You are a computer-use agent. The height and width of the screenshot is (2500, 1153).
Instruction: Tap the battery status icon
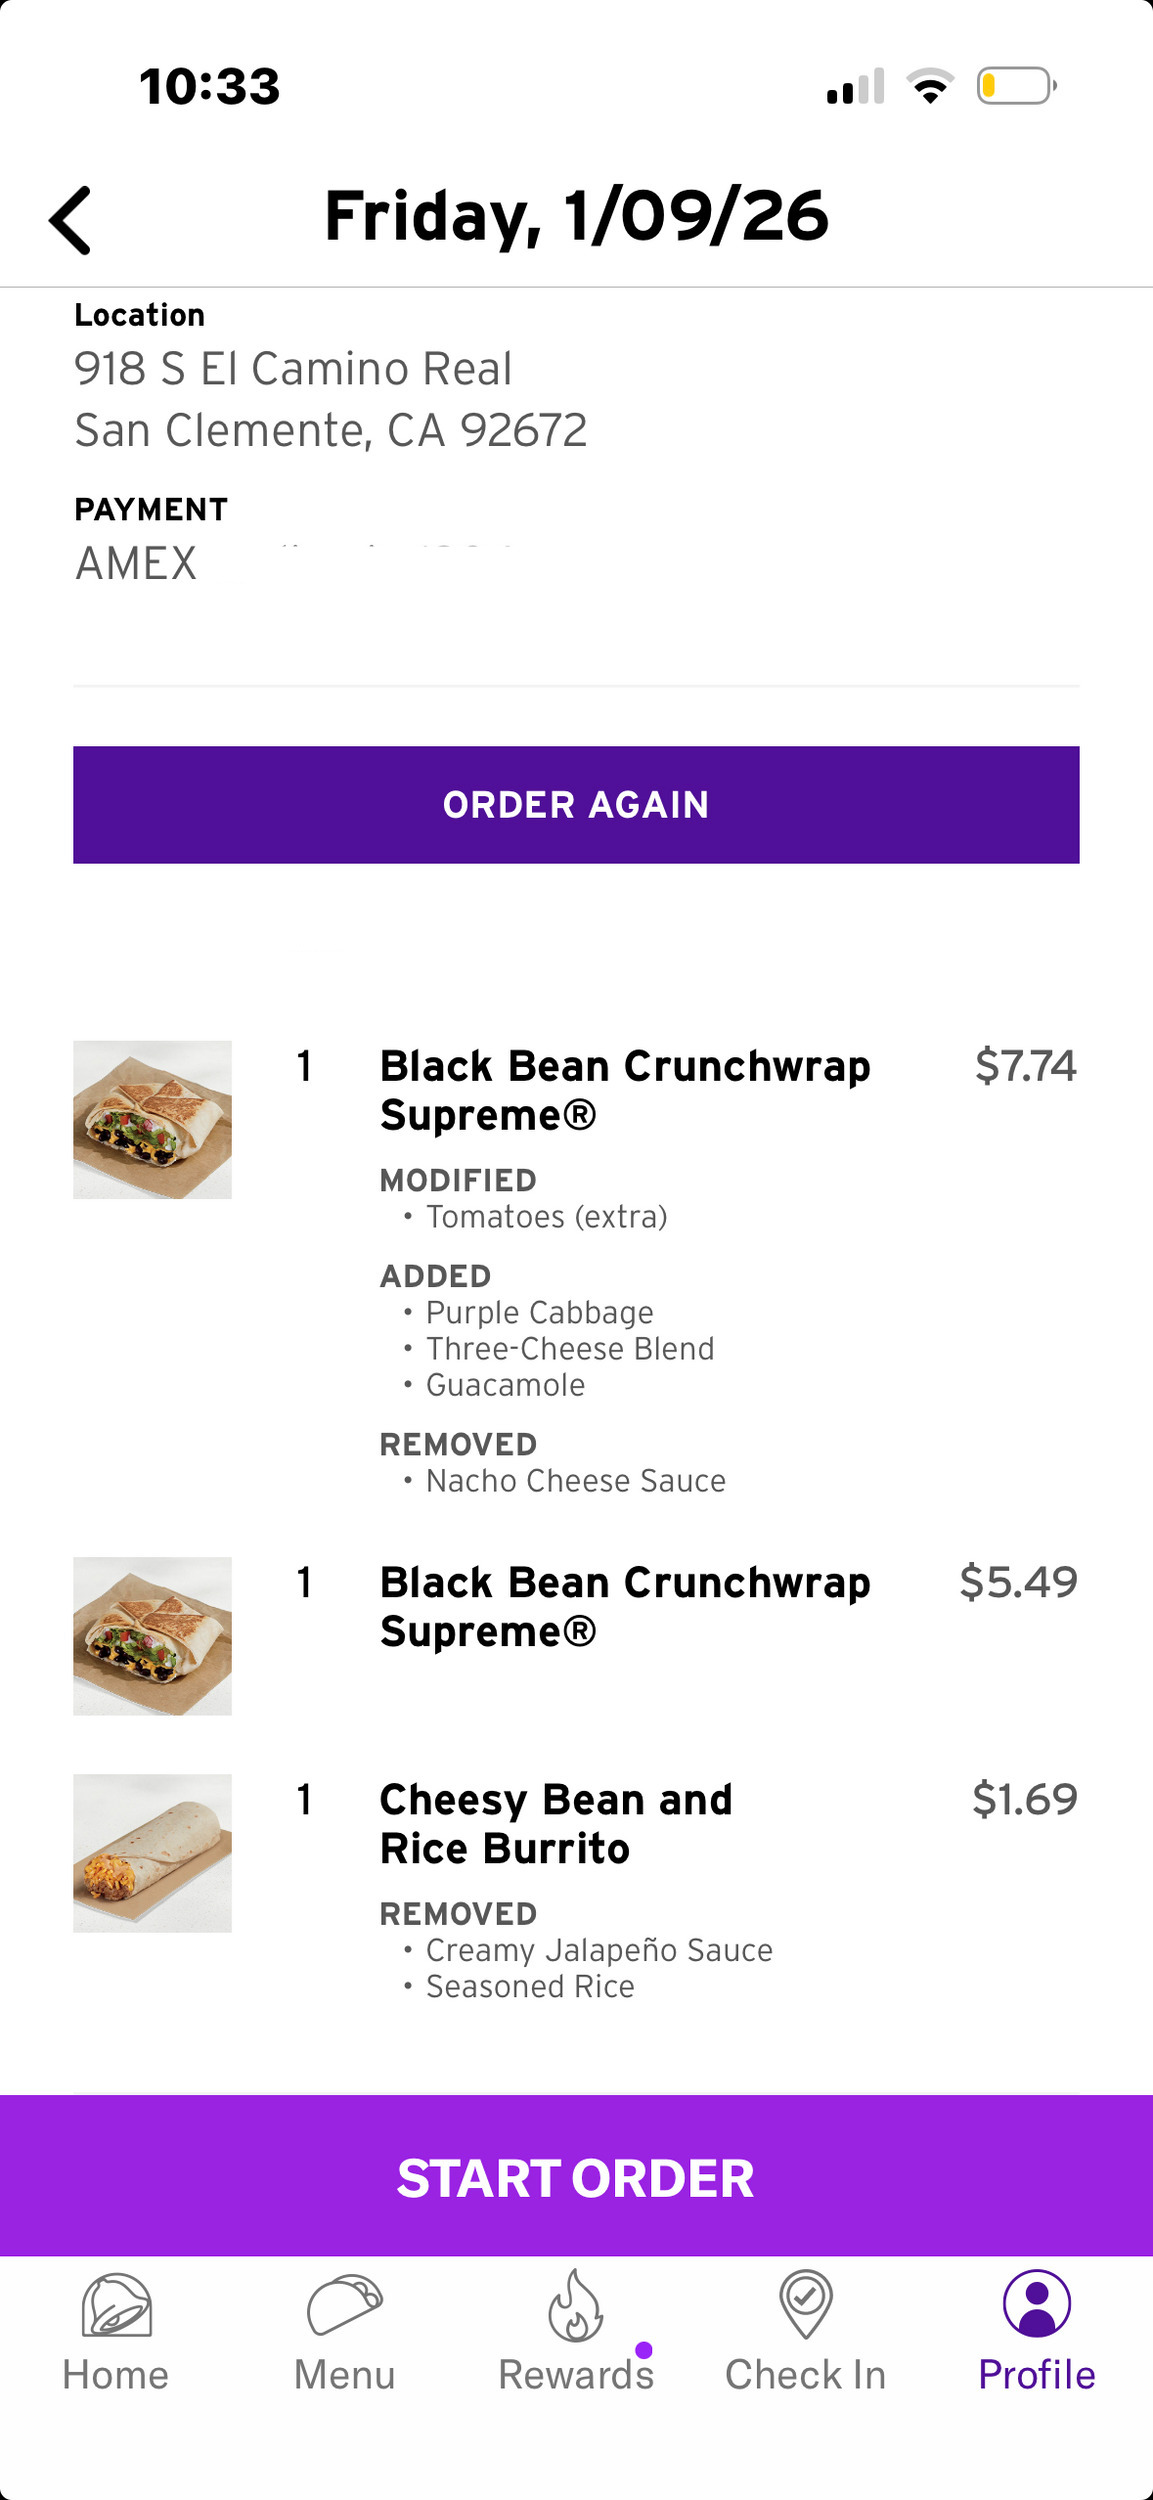[x=1016, y=86]
